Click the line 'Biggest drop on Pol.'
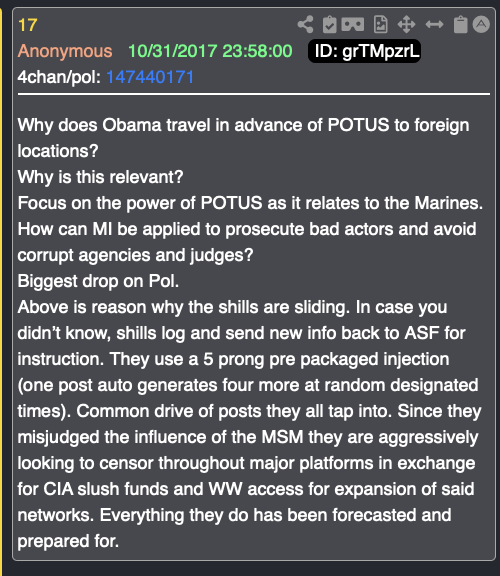Screen dimensions: 500x576 click(x=98, y=281)
